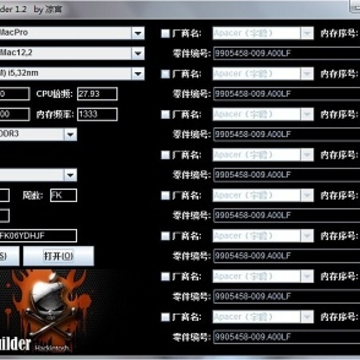The image size is (360, 360).
Task: Open the Apacer vendor dropdown in the first memory row
Action: tap(263, 33)
